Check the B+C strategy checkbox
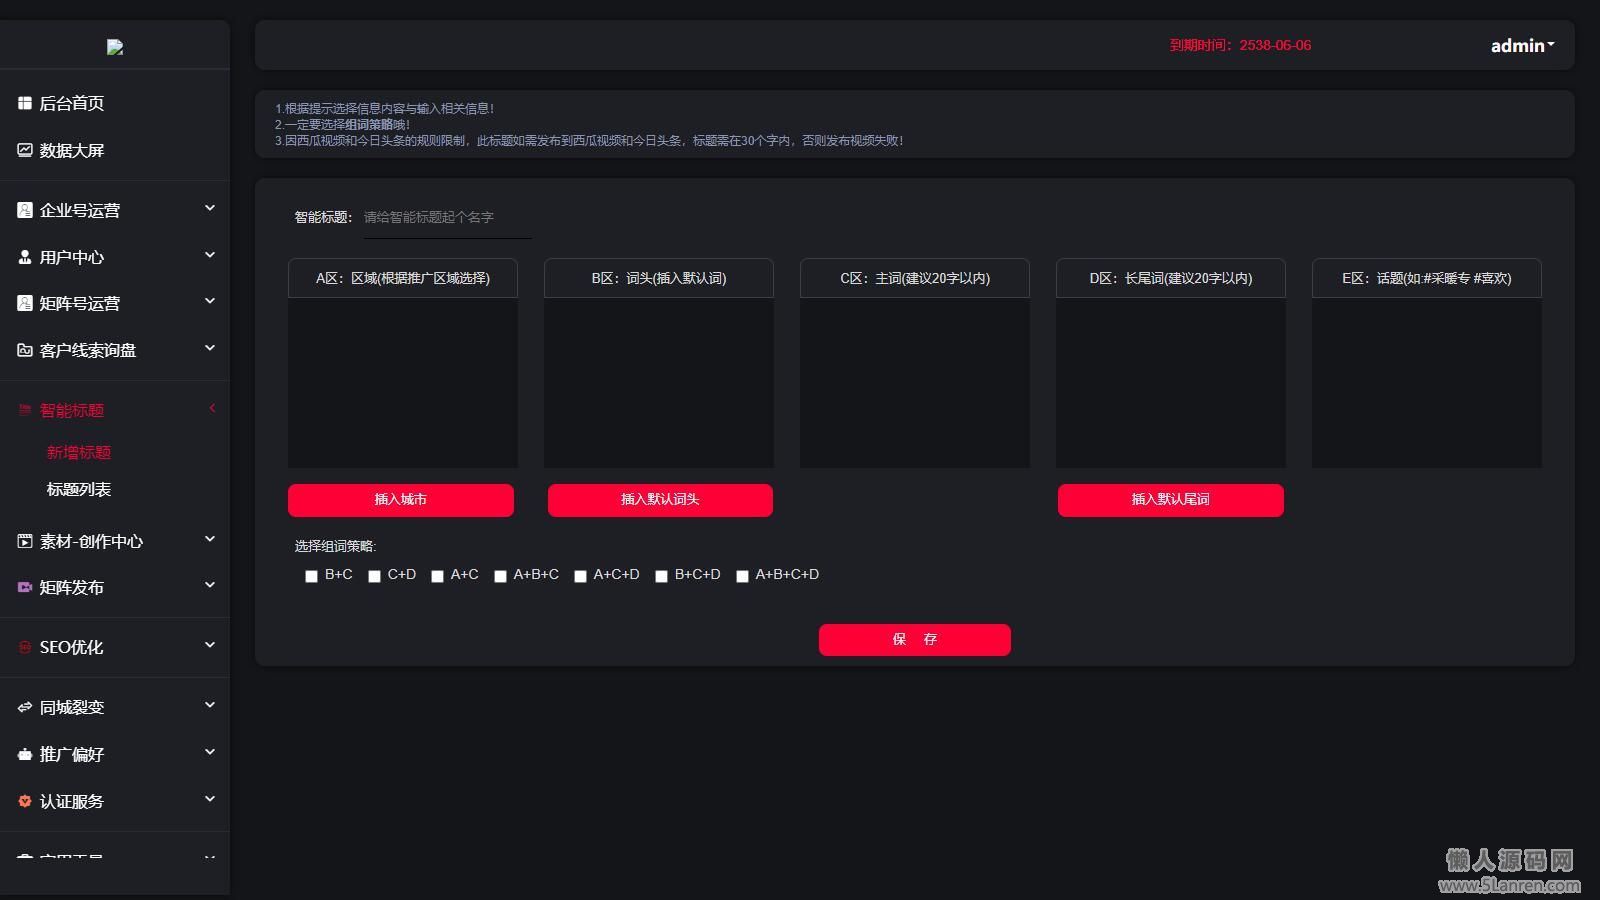Image resolution: width=1600 pixels, height=900 pixels. point(311,576)
